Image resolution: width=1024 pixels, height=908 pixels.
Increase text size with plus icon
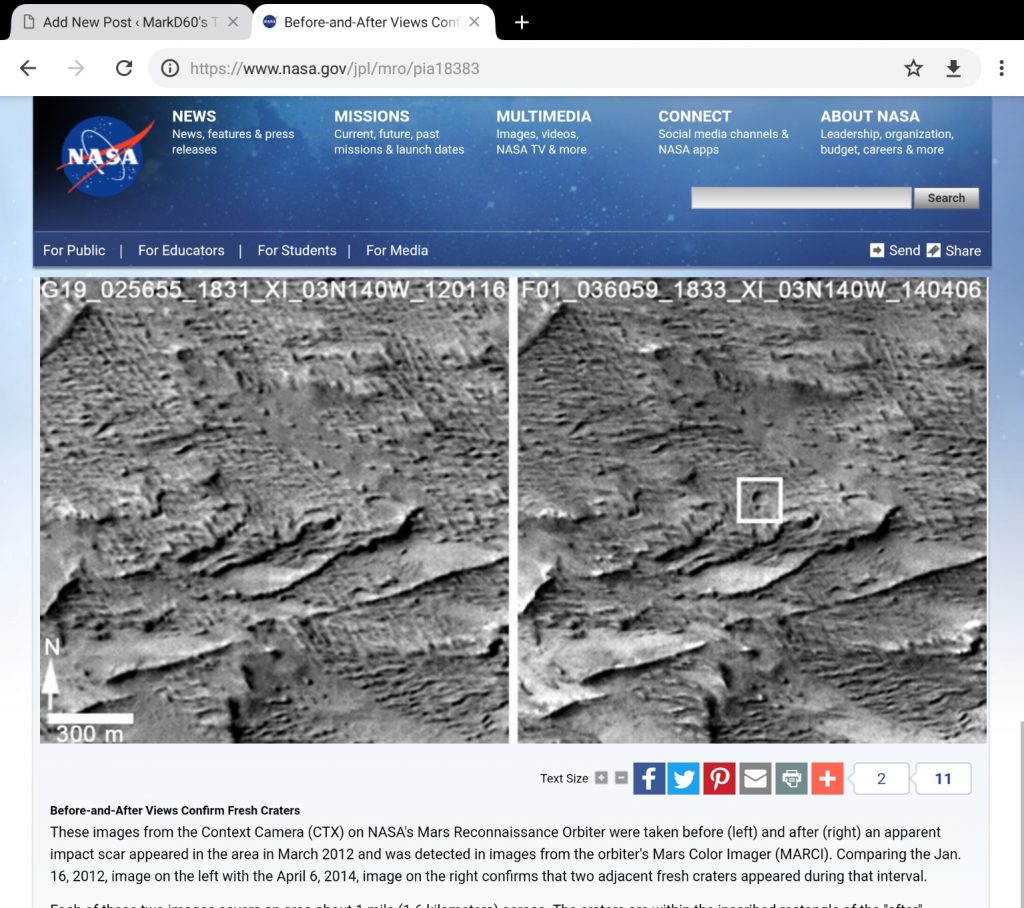(x=601, y=778)
